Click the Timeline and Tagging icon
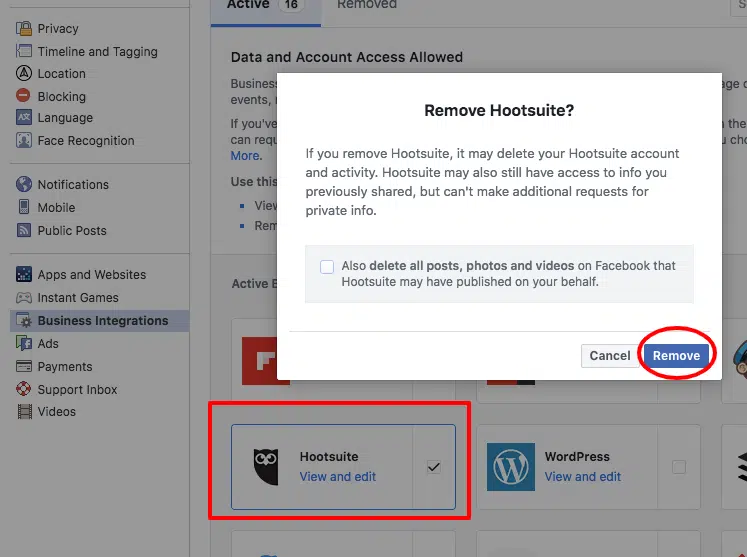The image size is (747, 557). (x=23, y=51)
